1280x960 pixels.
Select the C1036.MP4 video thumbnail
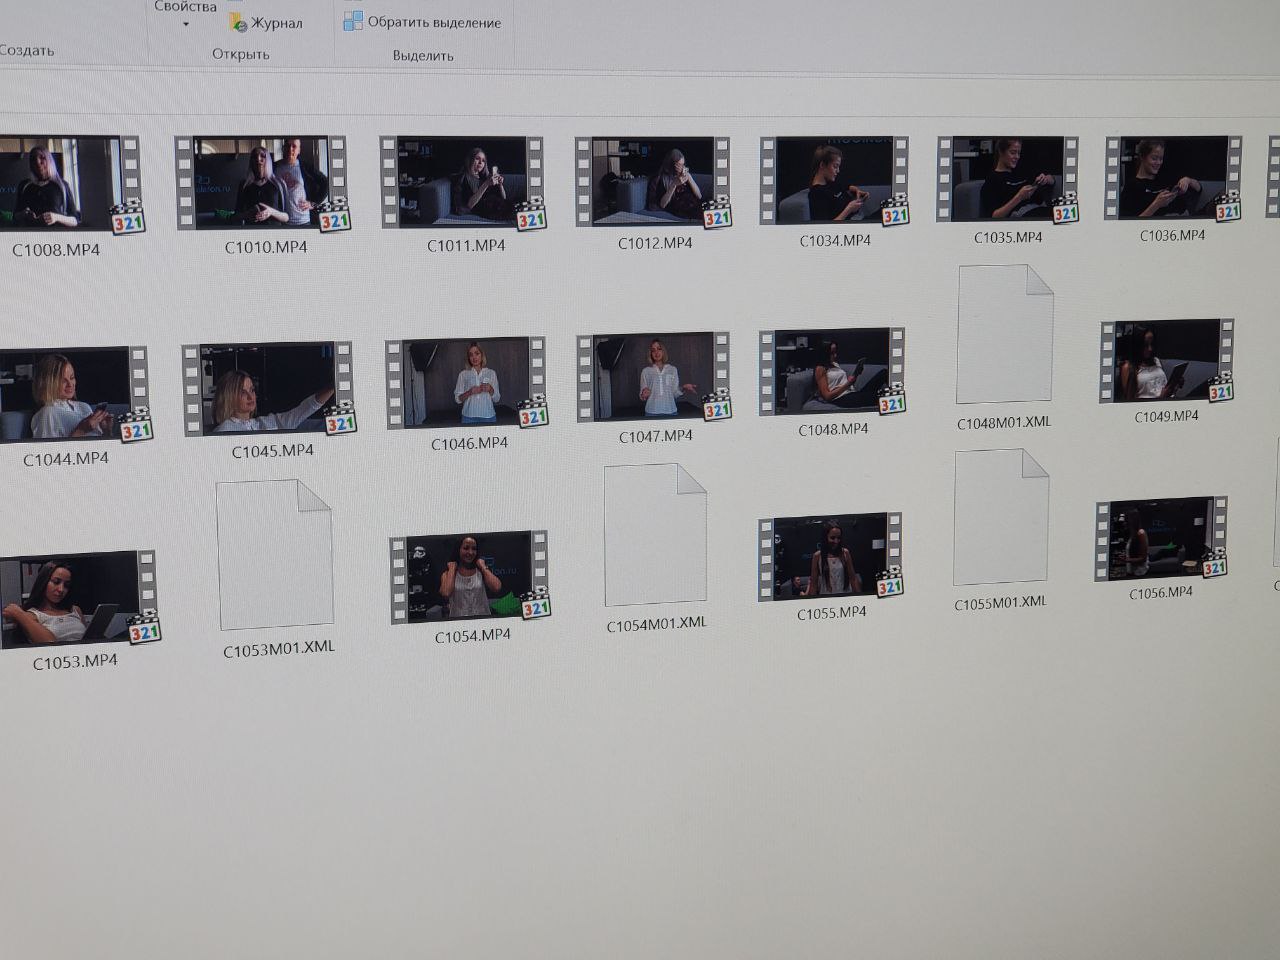click(1172, 178)
